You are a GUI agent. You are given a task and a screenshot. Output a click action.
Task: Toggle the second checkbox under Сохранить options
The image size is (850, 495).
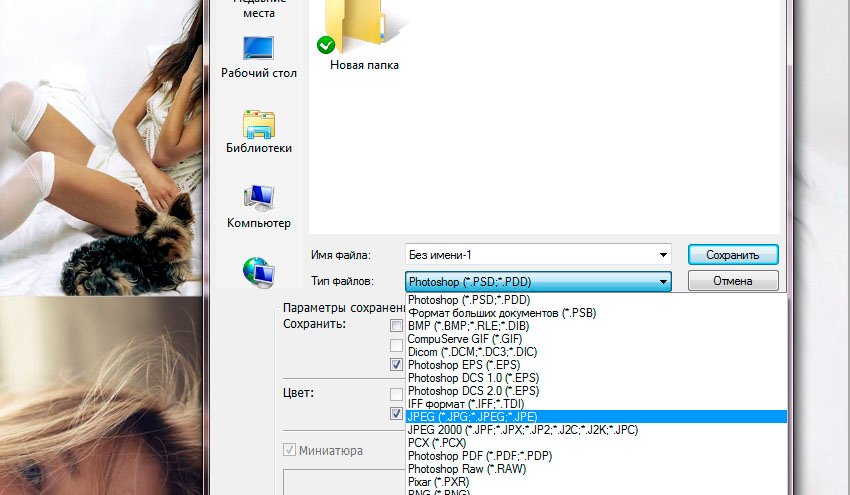(397, 345)
